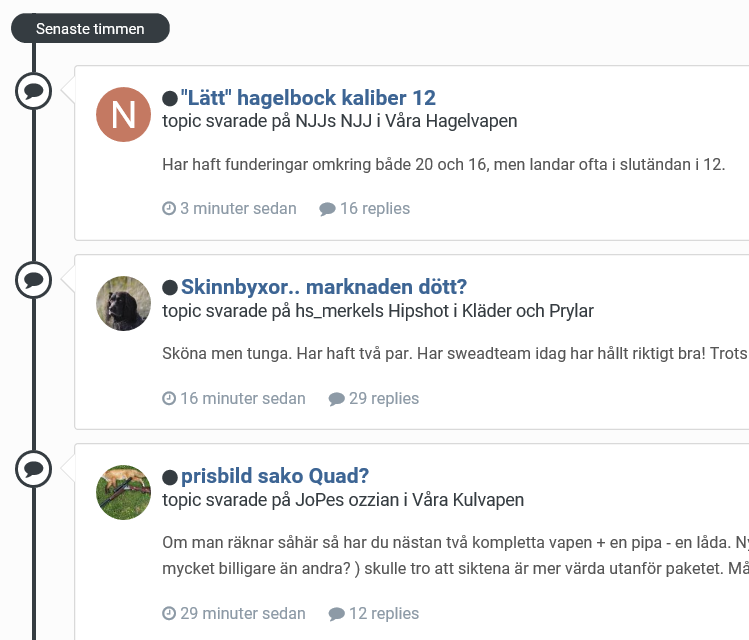
Task: Click speech bubble timeline marker beside sako Quad post
Action: pos(34,468)
